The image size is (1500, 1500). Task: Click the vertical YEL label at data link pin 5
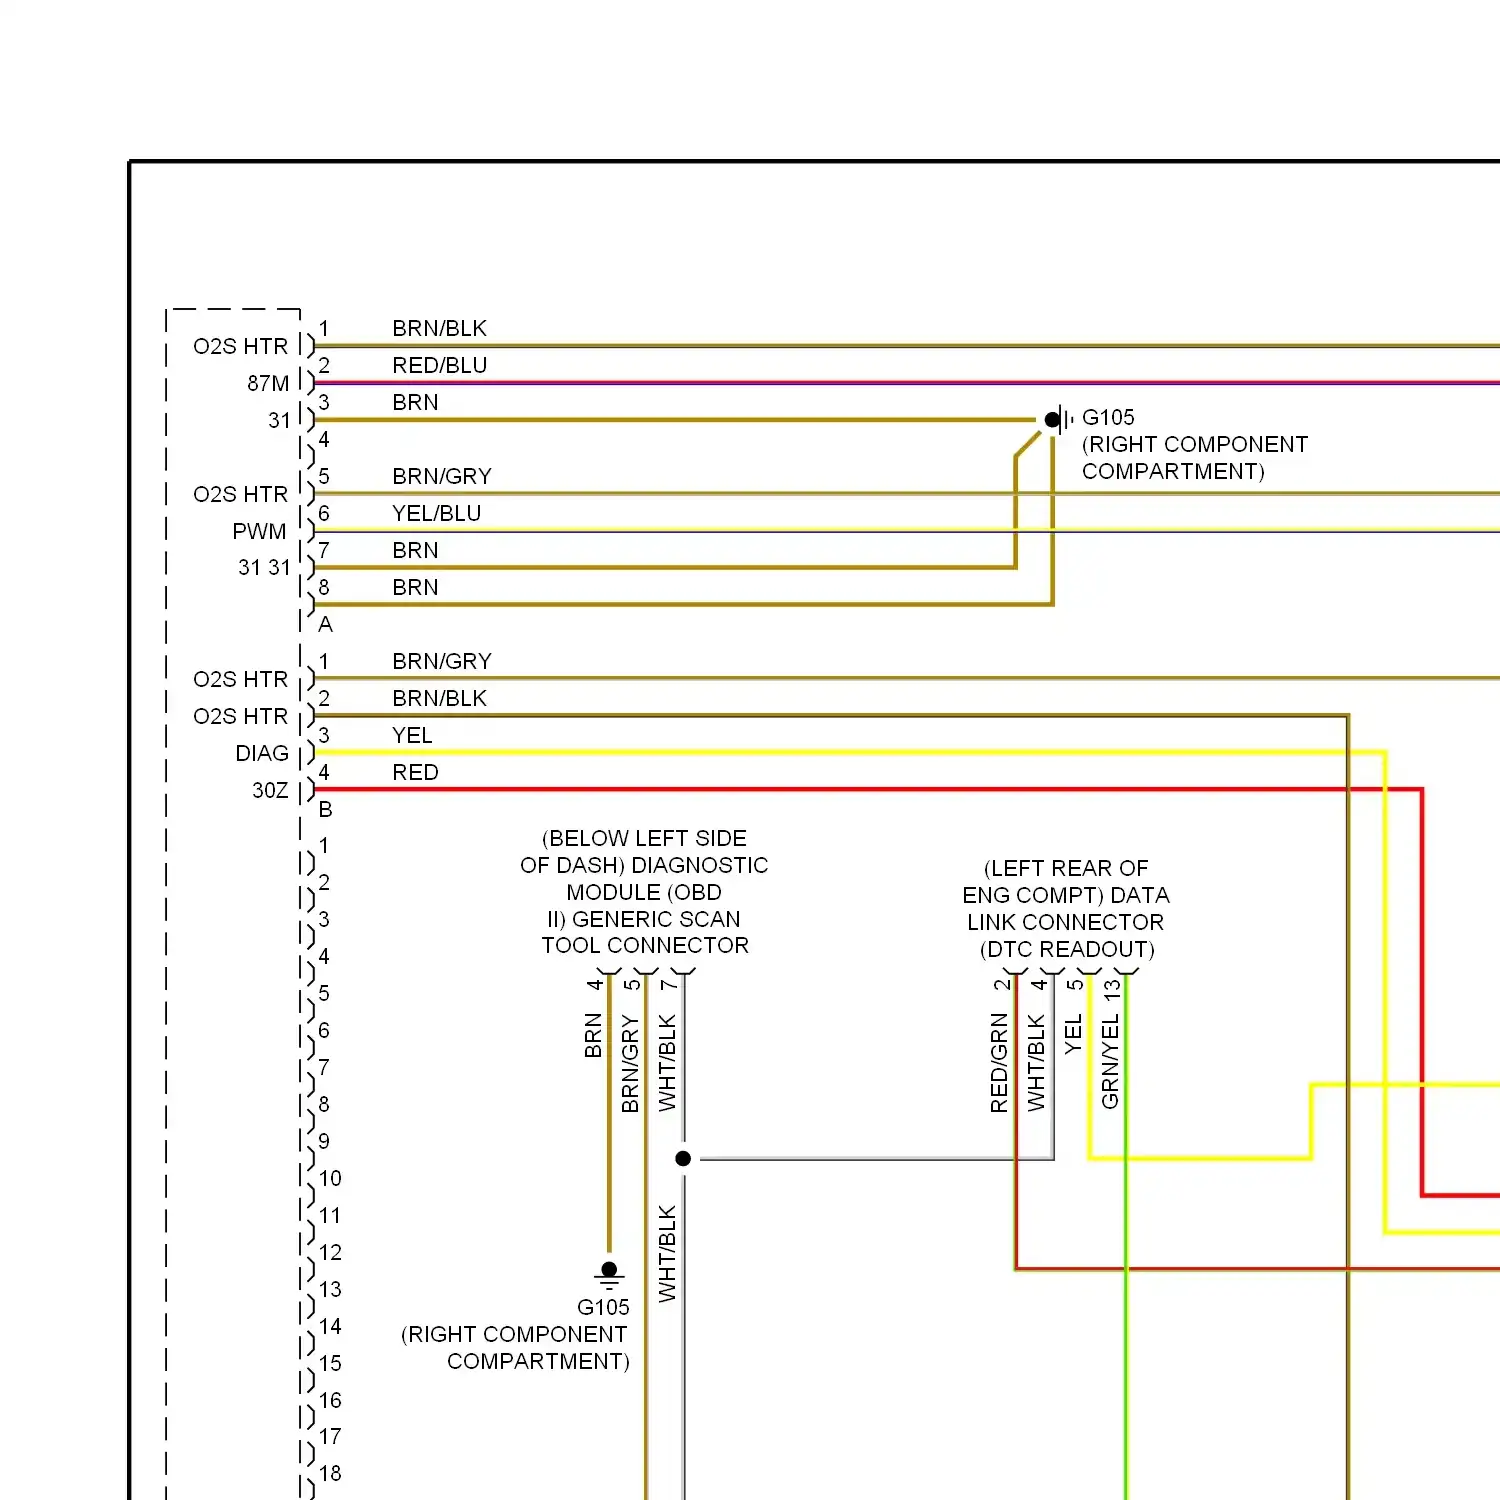(x=1073, y=1035)
